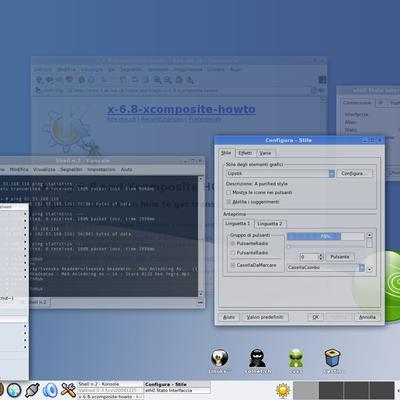
Task: Open the x-6.8-xcomposite-howto heading link
Action: coord(181,109)
